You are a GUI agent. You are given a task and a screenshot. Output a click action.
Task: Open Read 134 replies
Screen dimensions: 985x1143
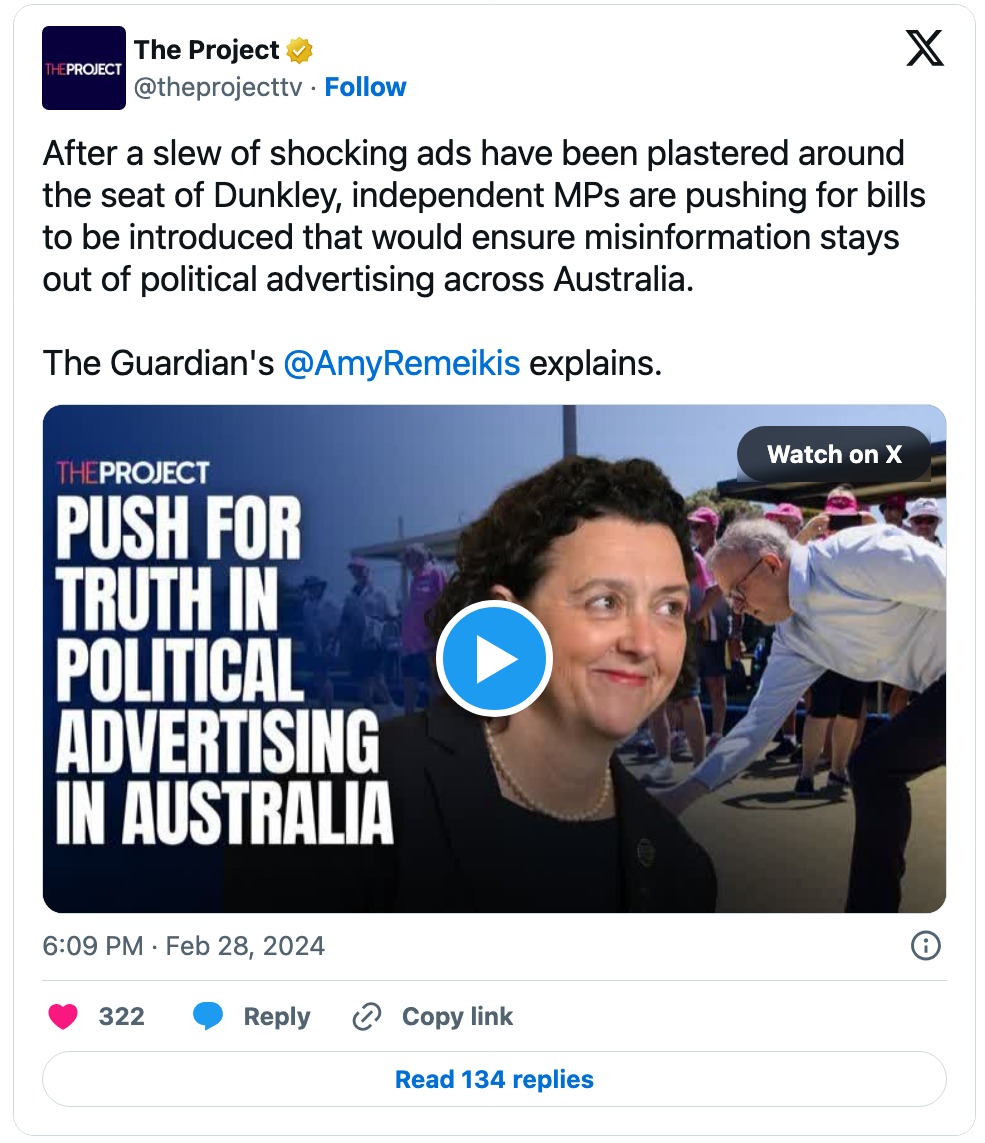(494, 1080)
